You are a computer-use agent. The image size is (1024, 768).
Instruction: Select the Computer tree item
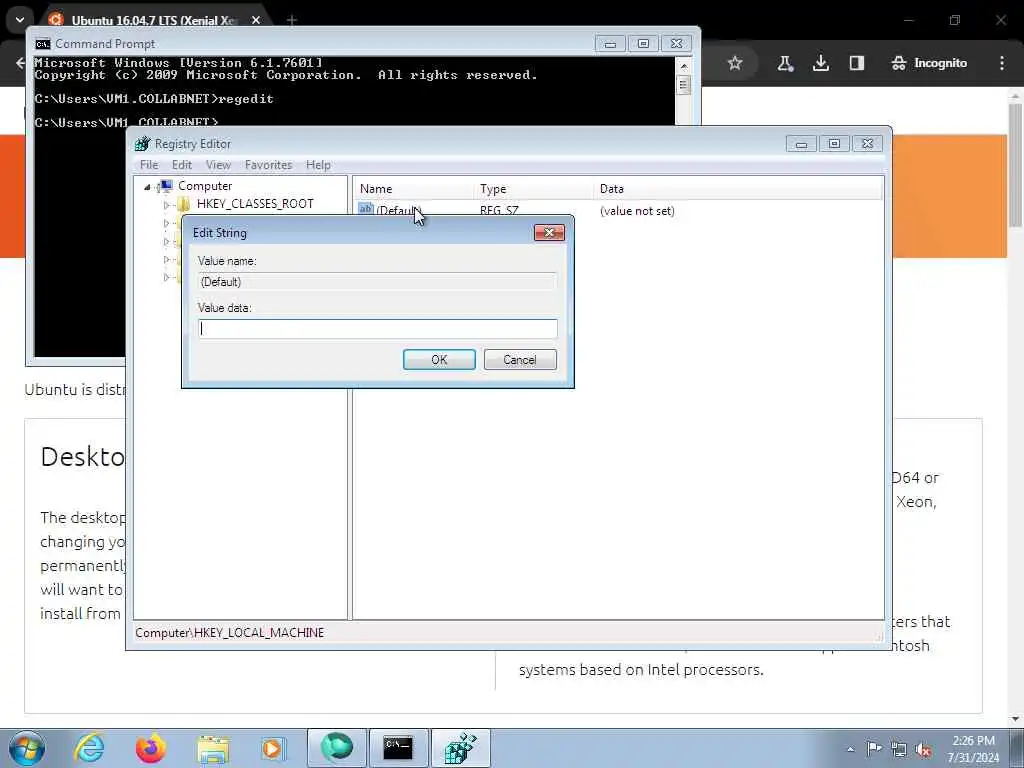click(x=205, y=186)
